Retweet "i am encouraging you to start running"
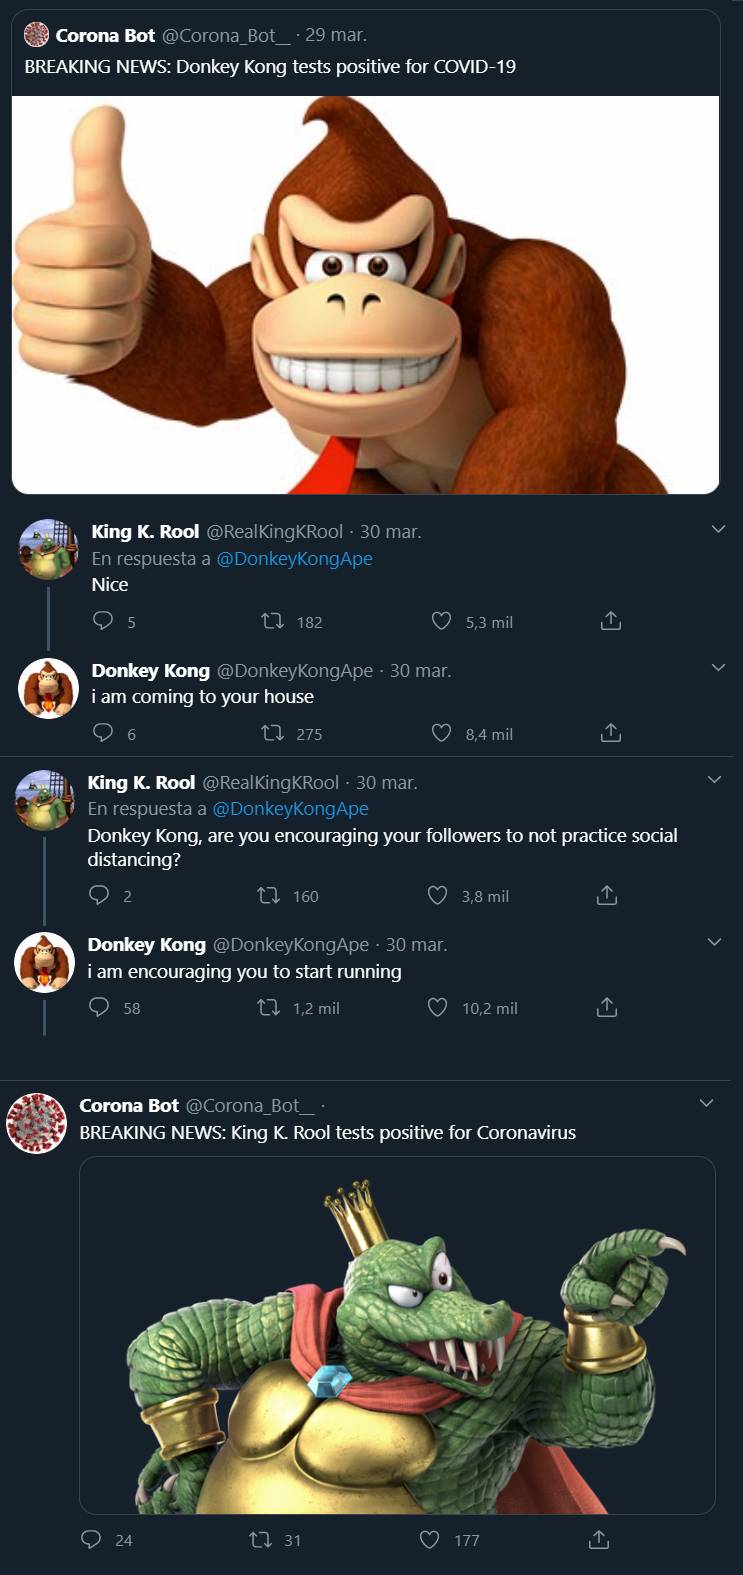Screen dimensions: 743x1575 click(268, 1007)
